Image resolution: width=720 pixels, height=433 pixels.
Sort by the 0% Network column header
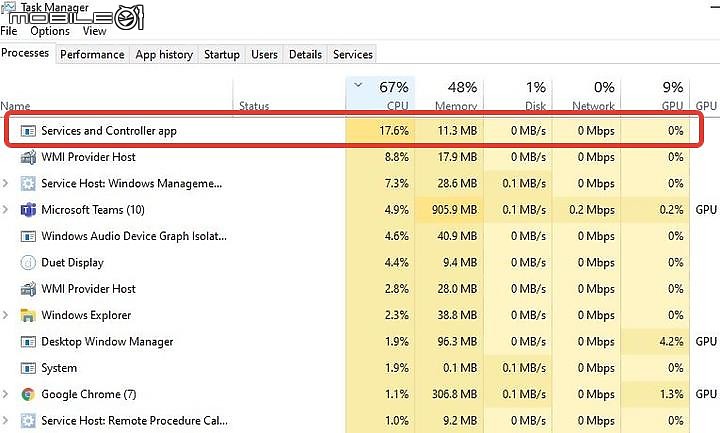coord(586,96)
